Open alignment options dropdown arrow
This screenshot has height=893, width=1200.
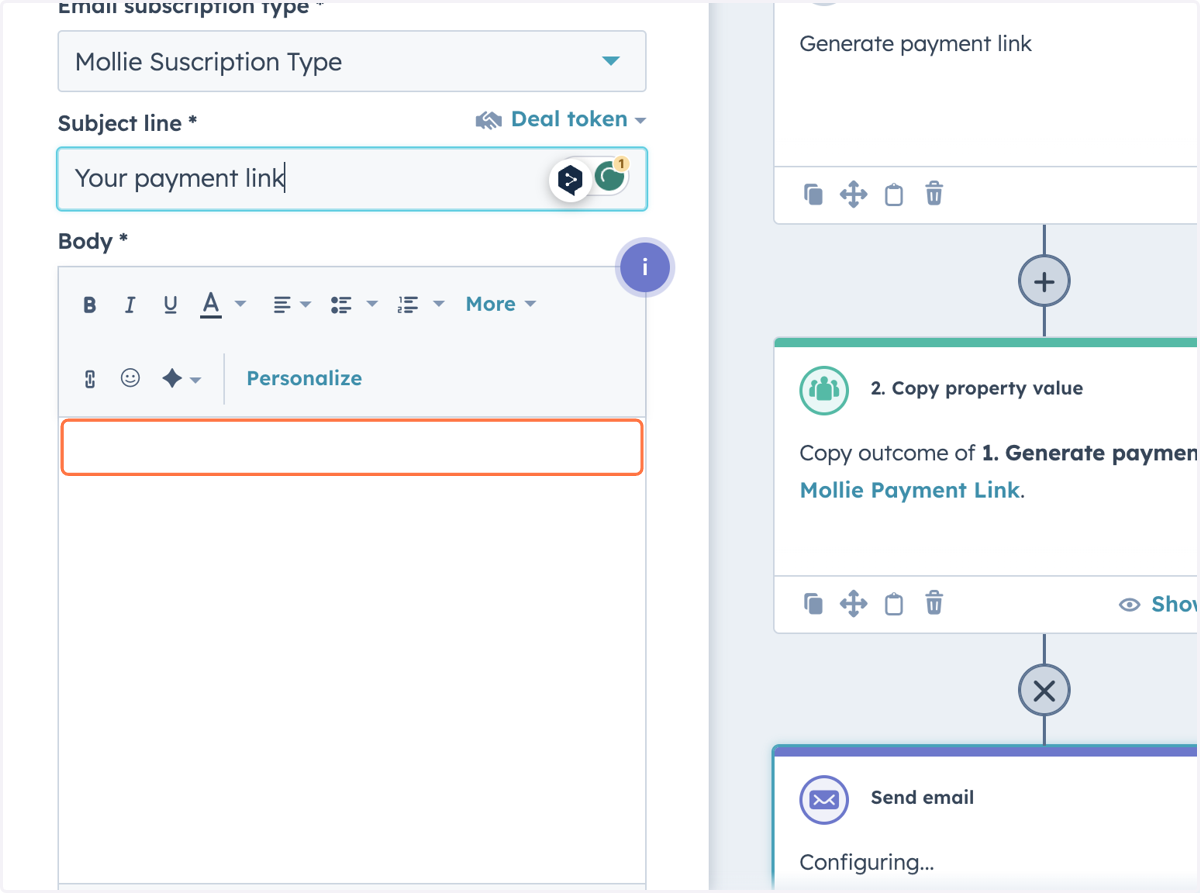[x=306, y=304]
